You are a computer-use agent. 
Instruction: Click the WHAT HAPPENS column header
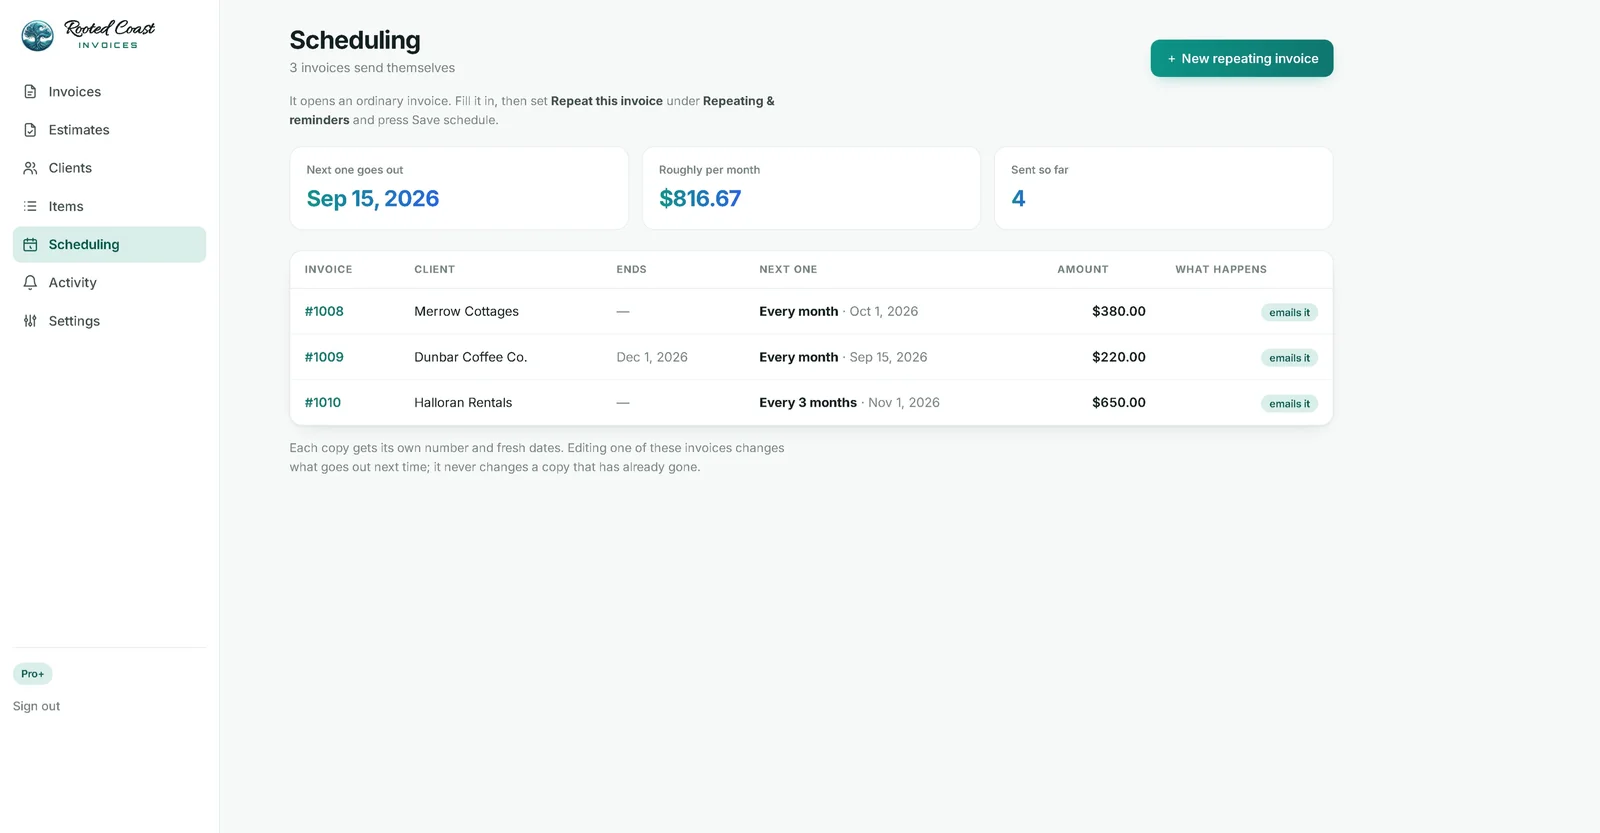click(x=1221, y=270)
